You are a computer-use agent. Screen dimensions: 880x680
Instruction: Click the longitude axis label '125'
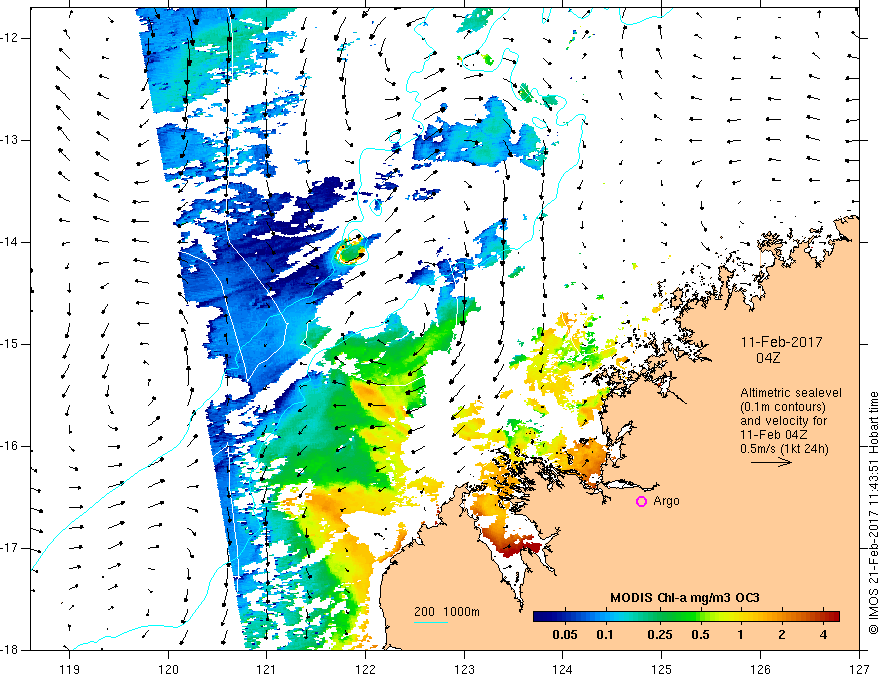pyautogui.click(x=662, y=669)
